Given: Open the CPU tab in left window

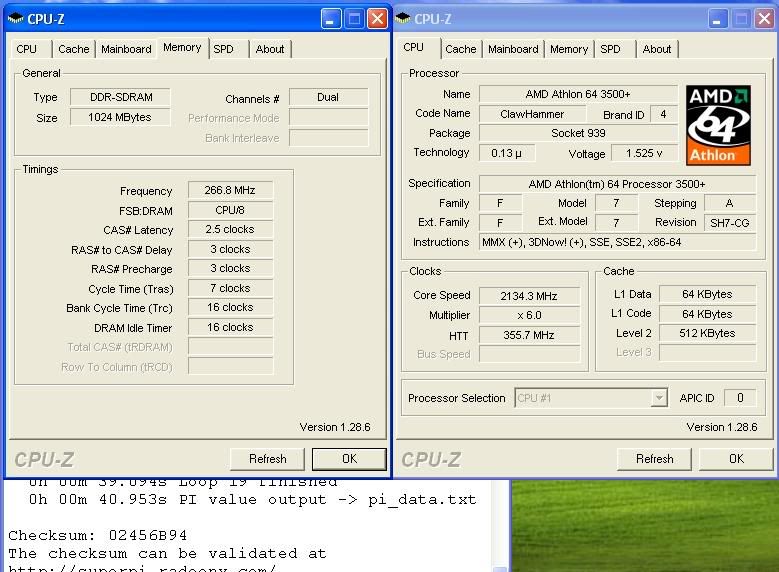Looking at the screenshot, I should (27, 49).
